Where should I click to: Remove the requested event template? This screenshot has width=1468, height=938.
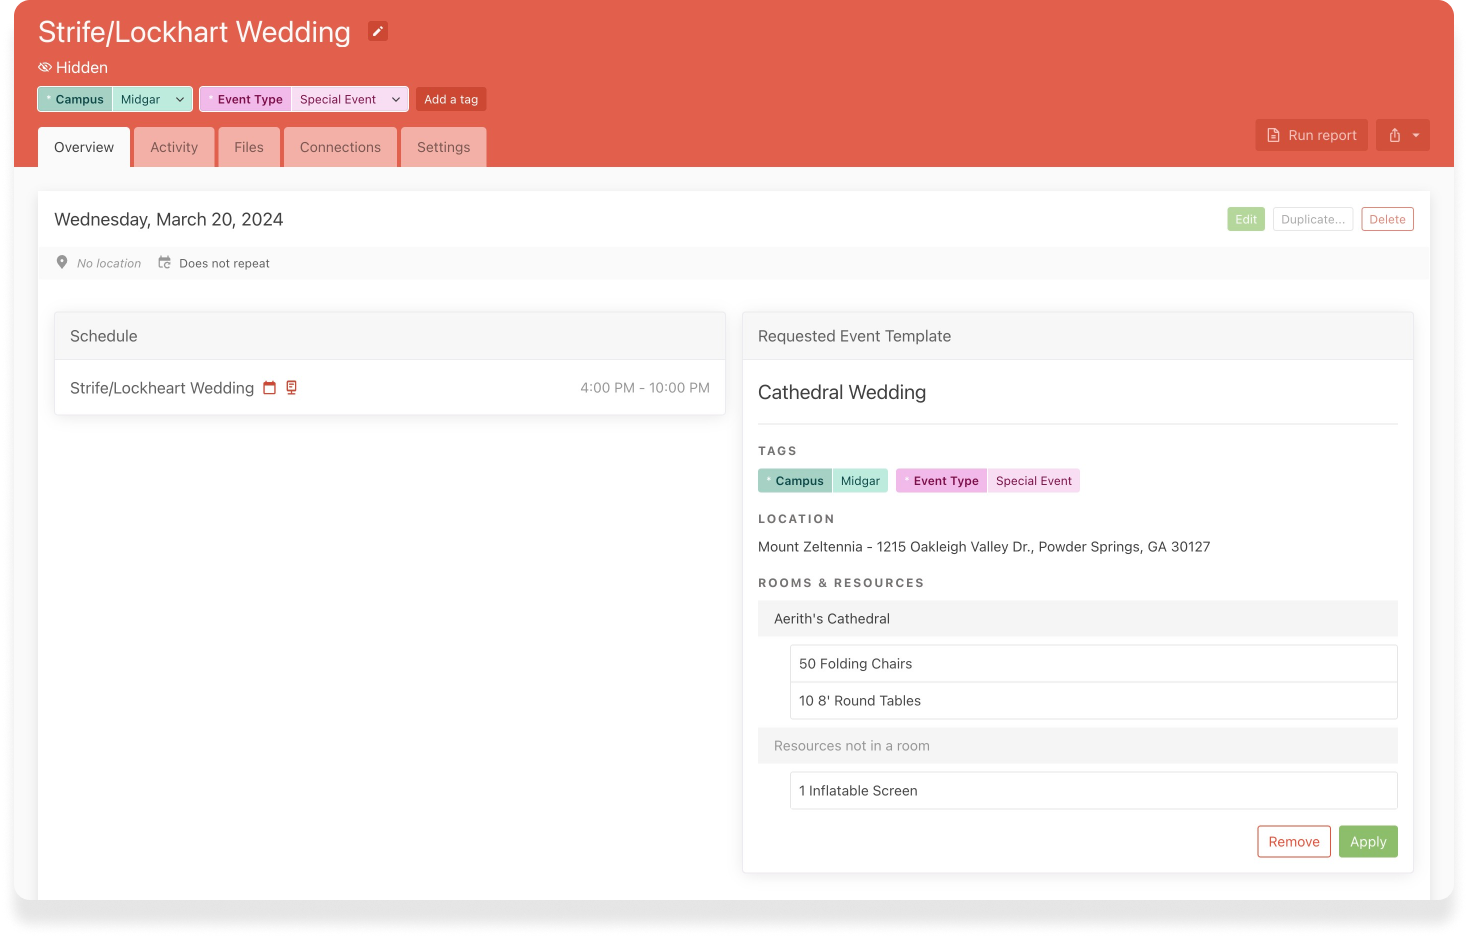point(1293,842)
